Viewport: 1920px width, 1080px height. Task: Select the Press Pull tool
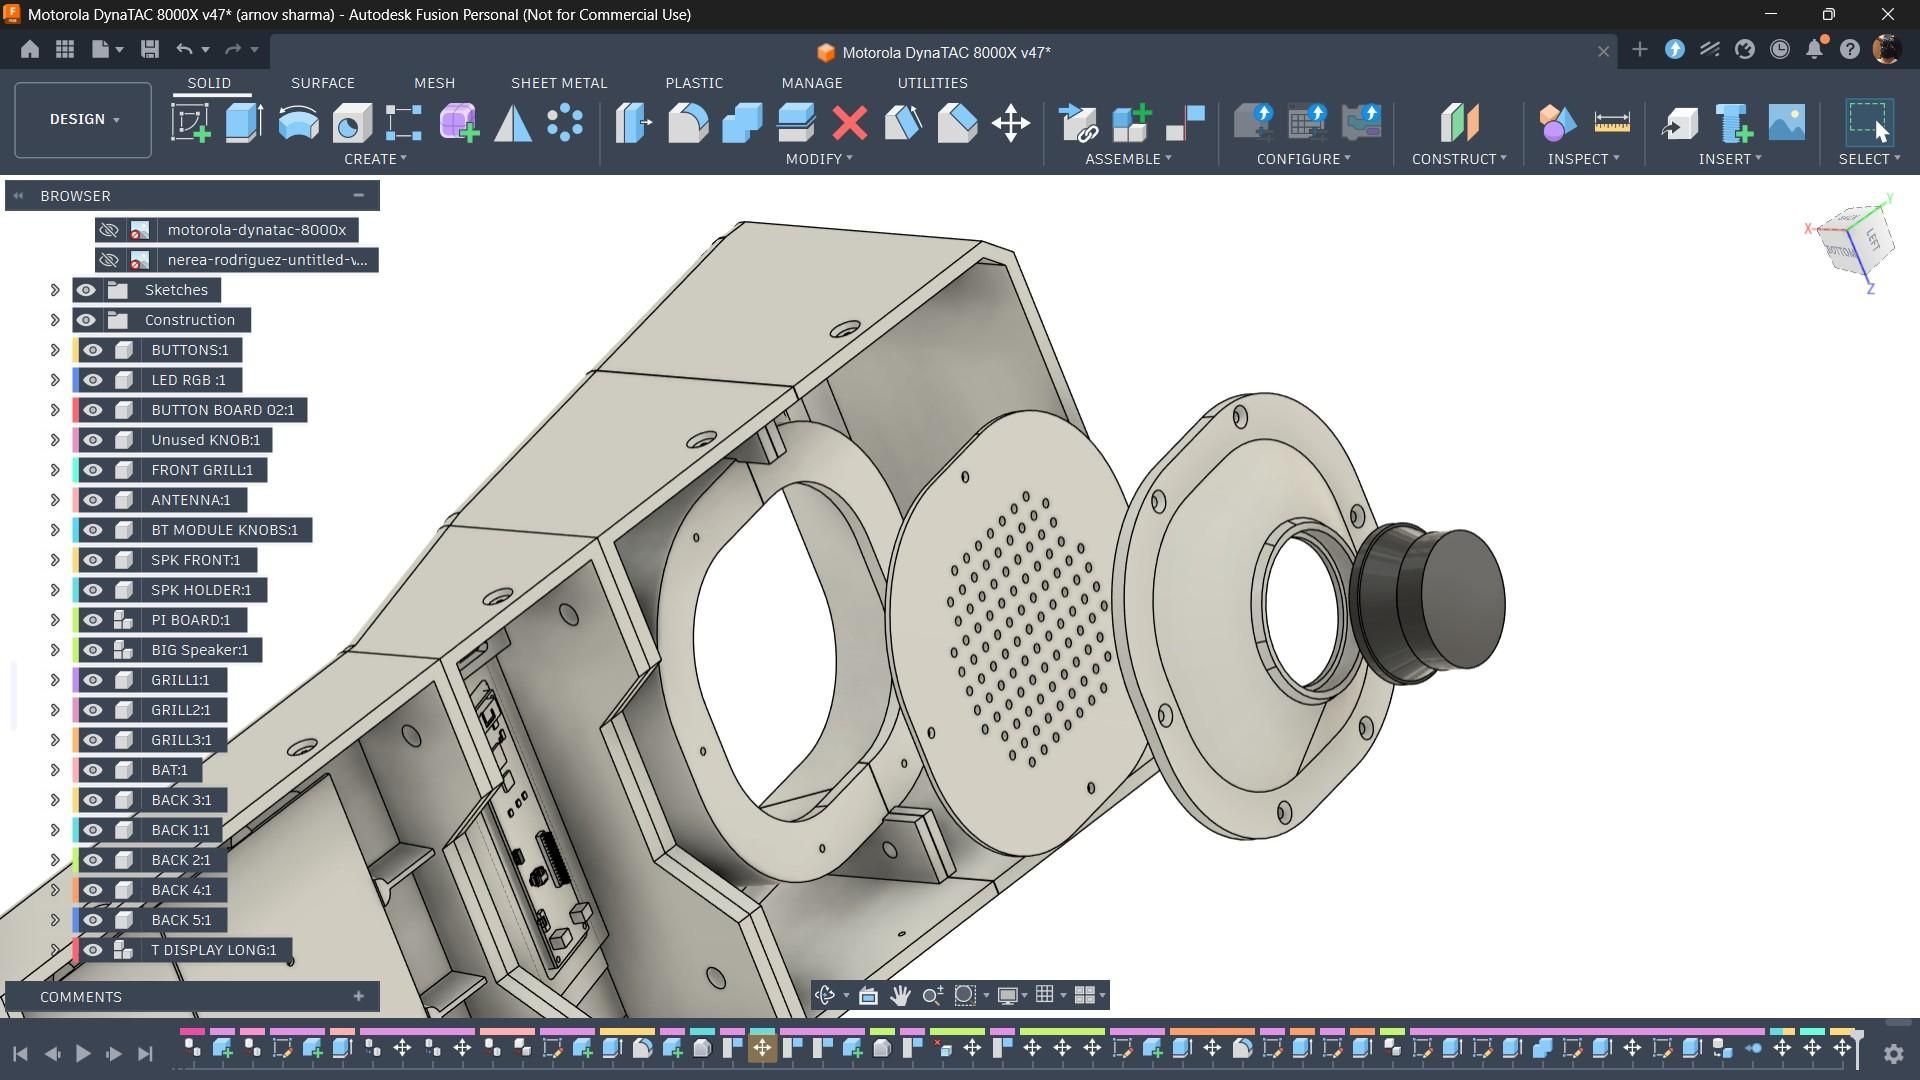coord(634,123)
